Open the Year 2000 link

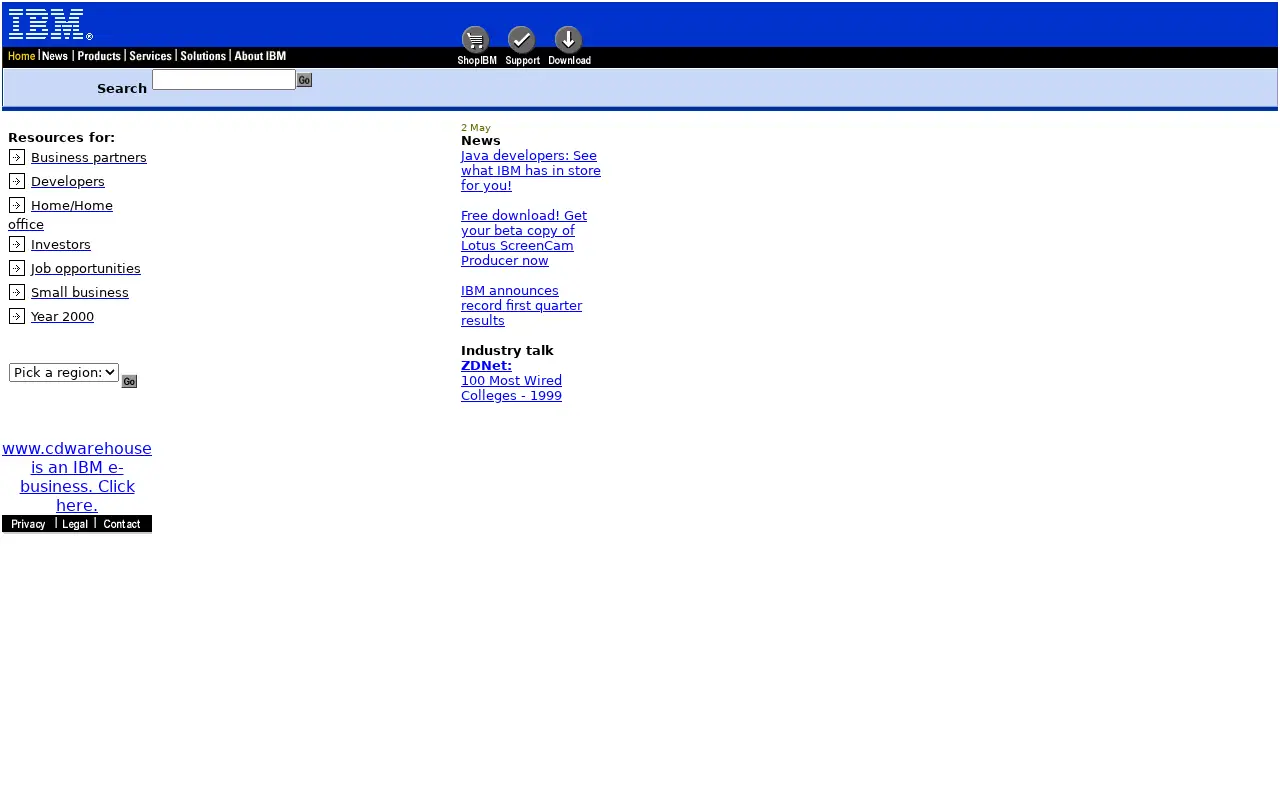click(62, 316)
